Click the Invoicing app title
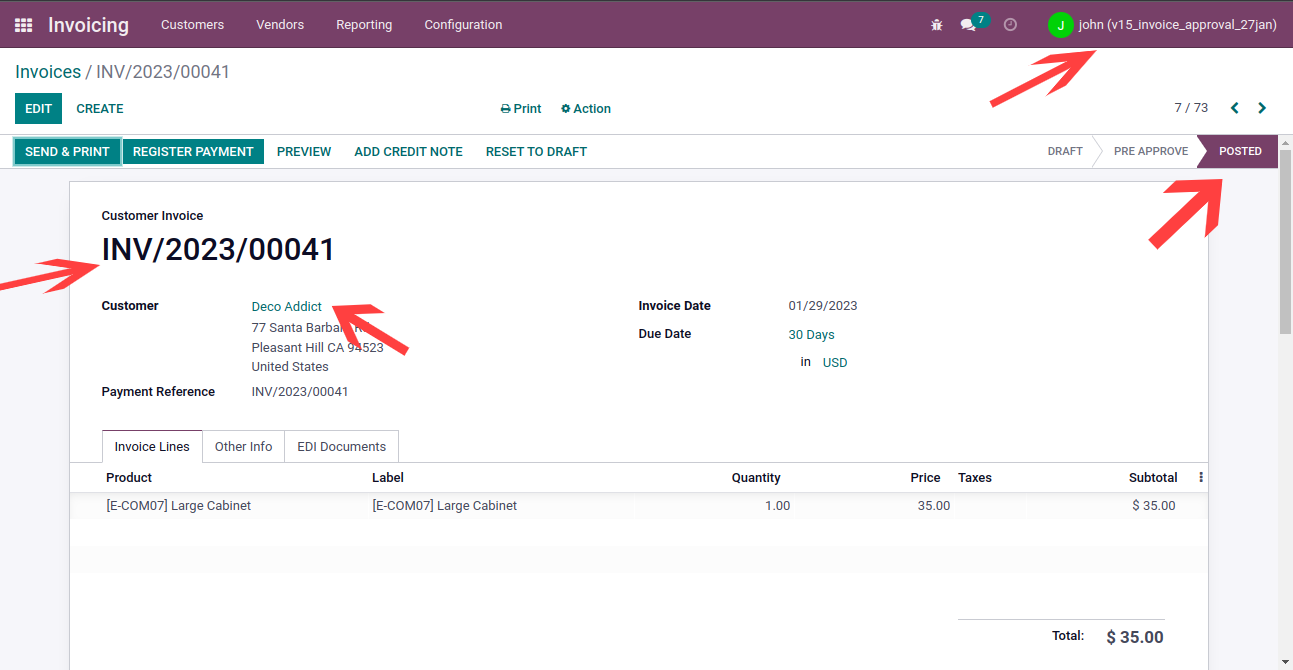Image resolution: width=1293 pixels, height=670 pixels. [88, 24]
